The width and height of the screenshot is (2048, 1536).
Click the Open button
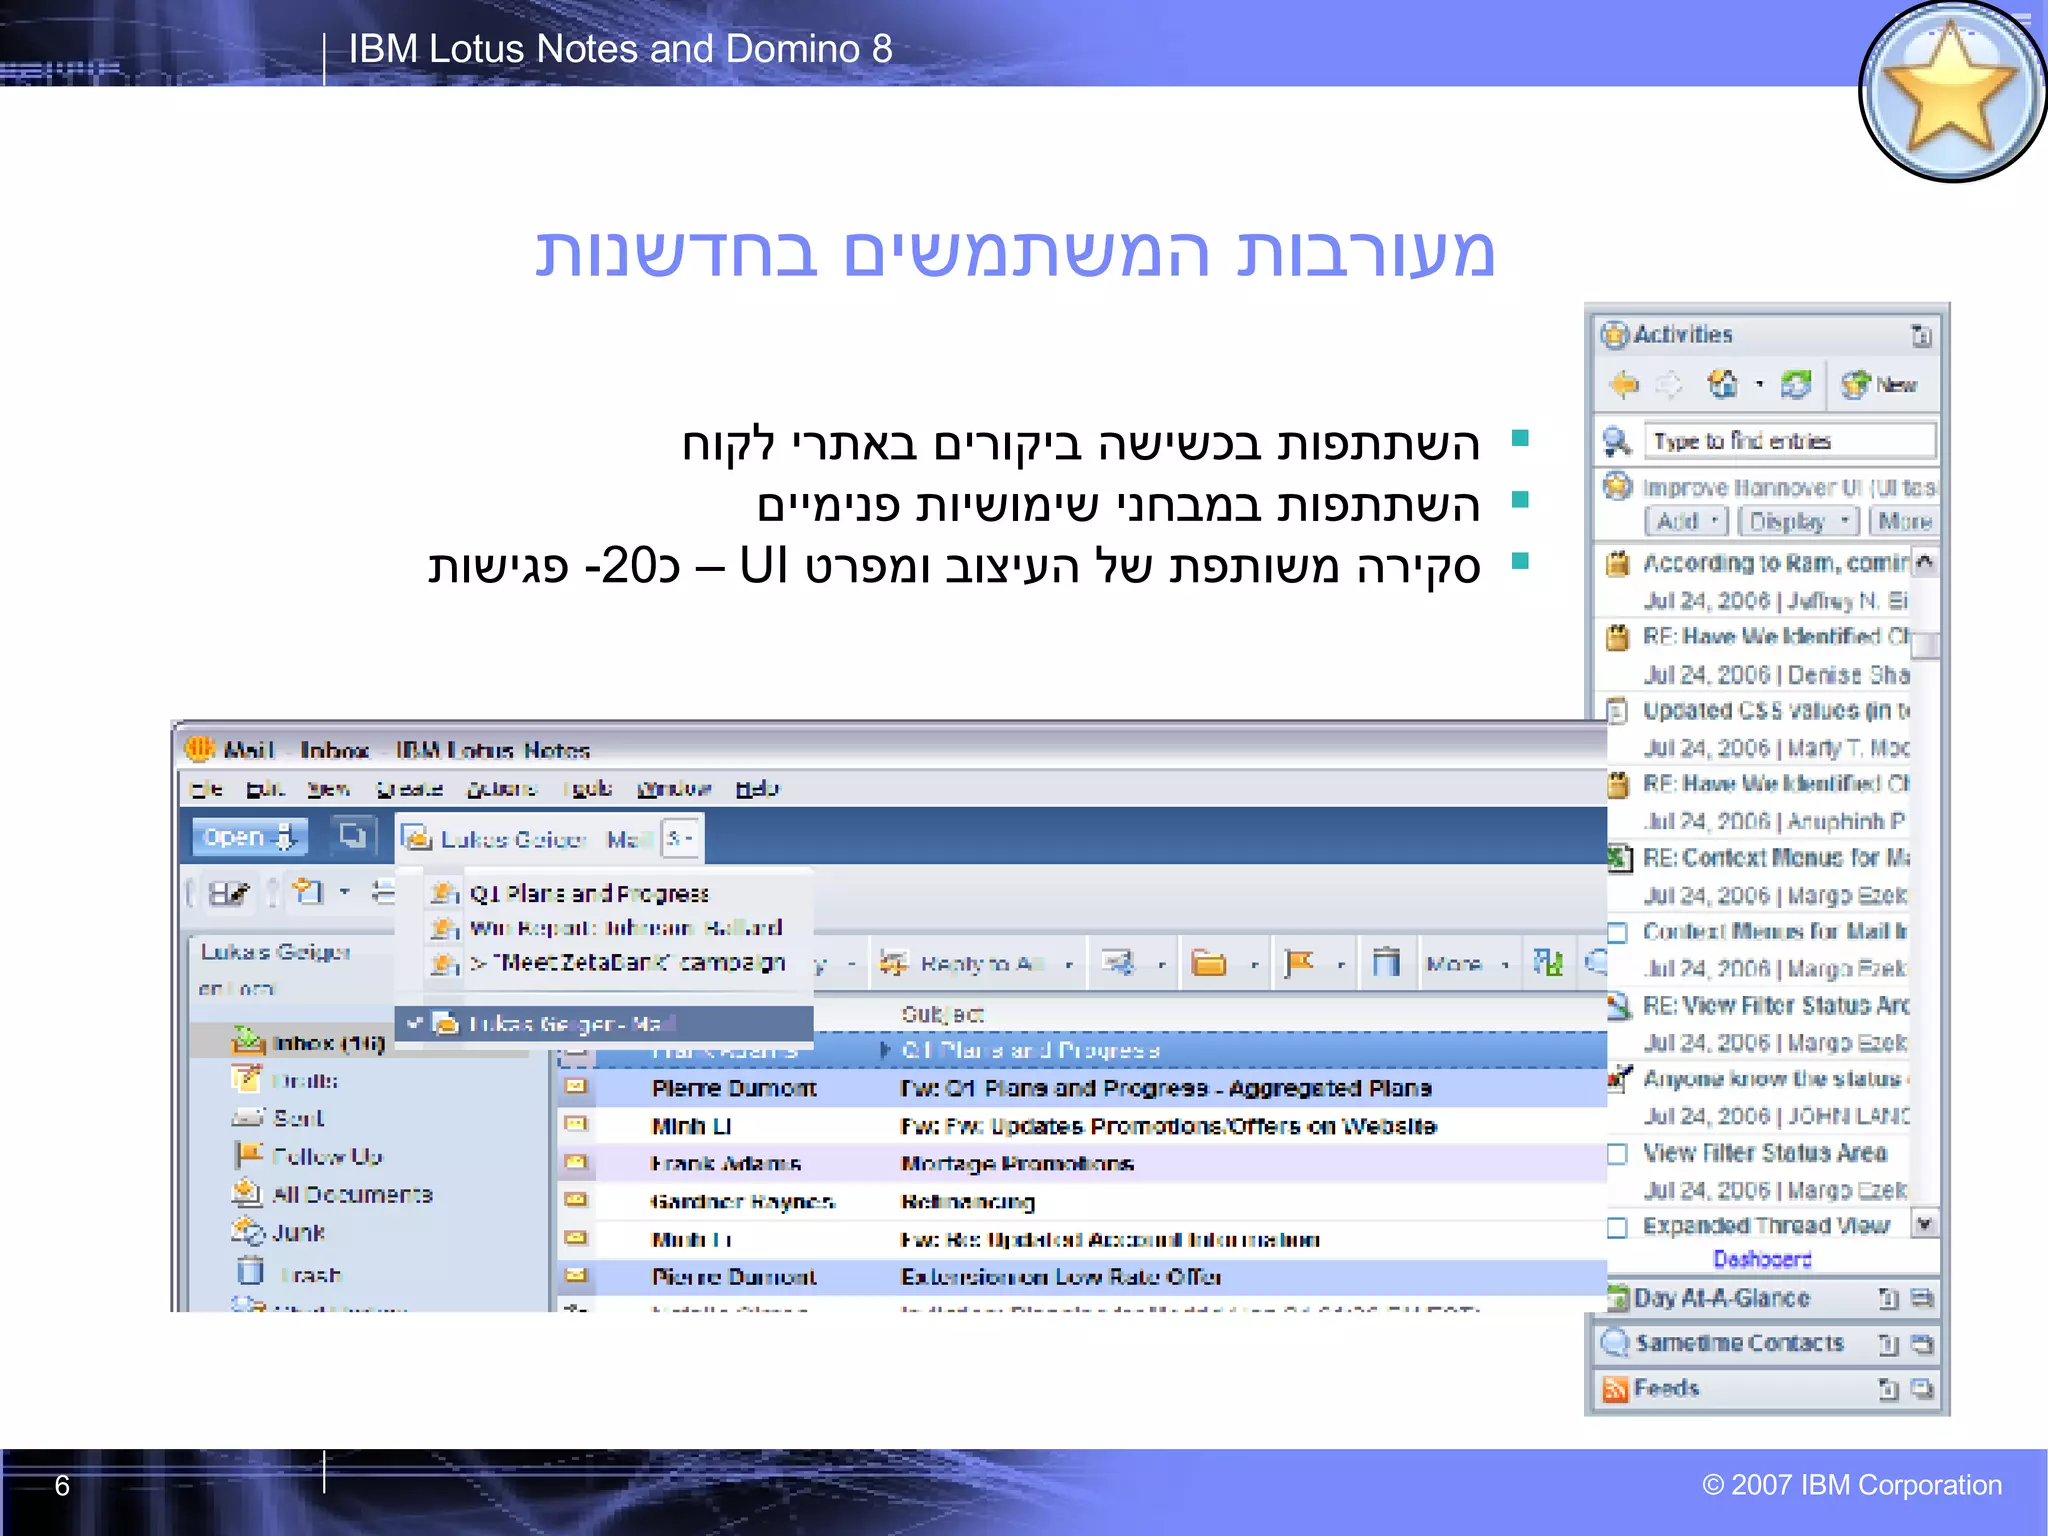249,837
